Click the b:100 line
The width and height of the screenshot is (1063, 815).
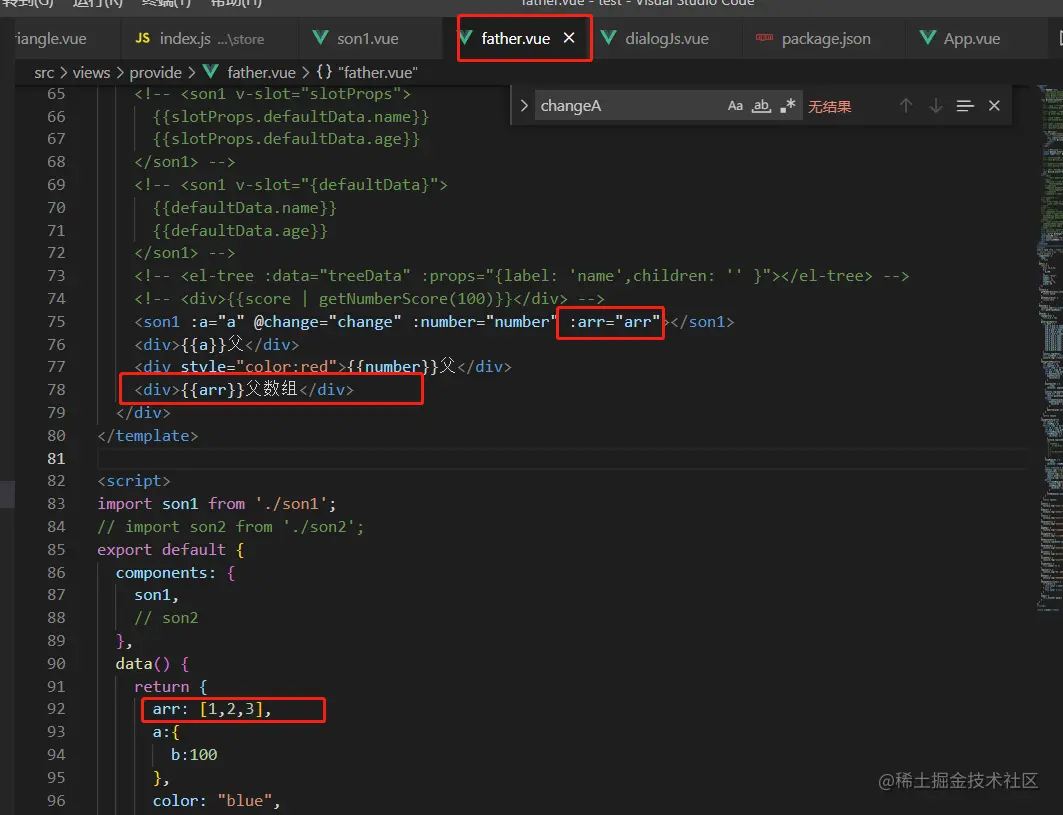pos(194,755)
